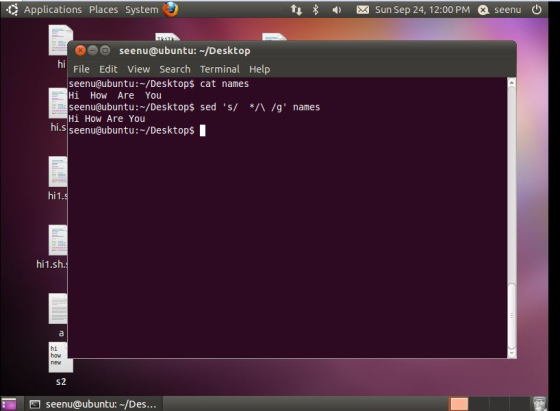Open the System menu
560x411 pixels.
[x=142, y=10]
